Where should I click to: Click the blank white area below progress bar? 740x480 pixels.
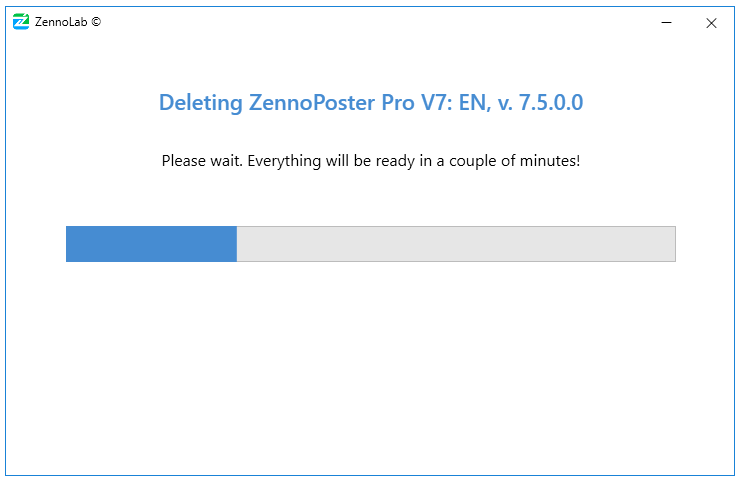click(x=370, y=370)
